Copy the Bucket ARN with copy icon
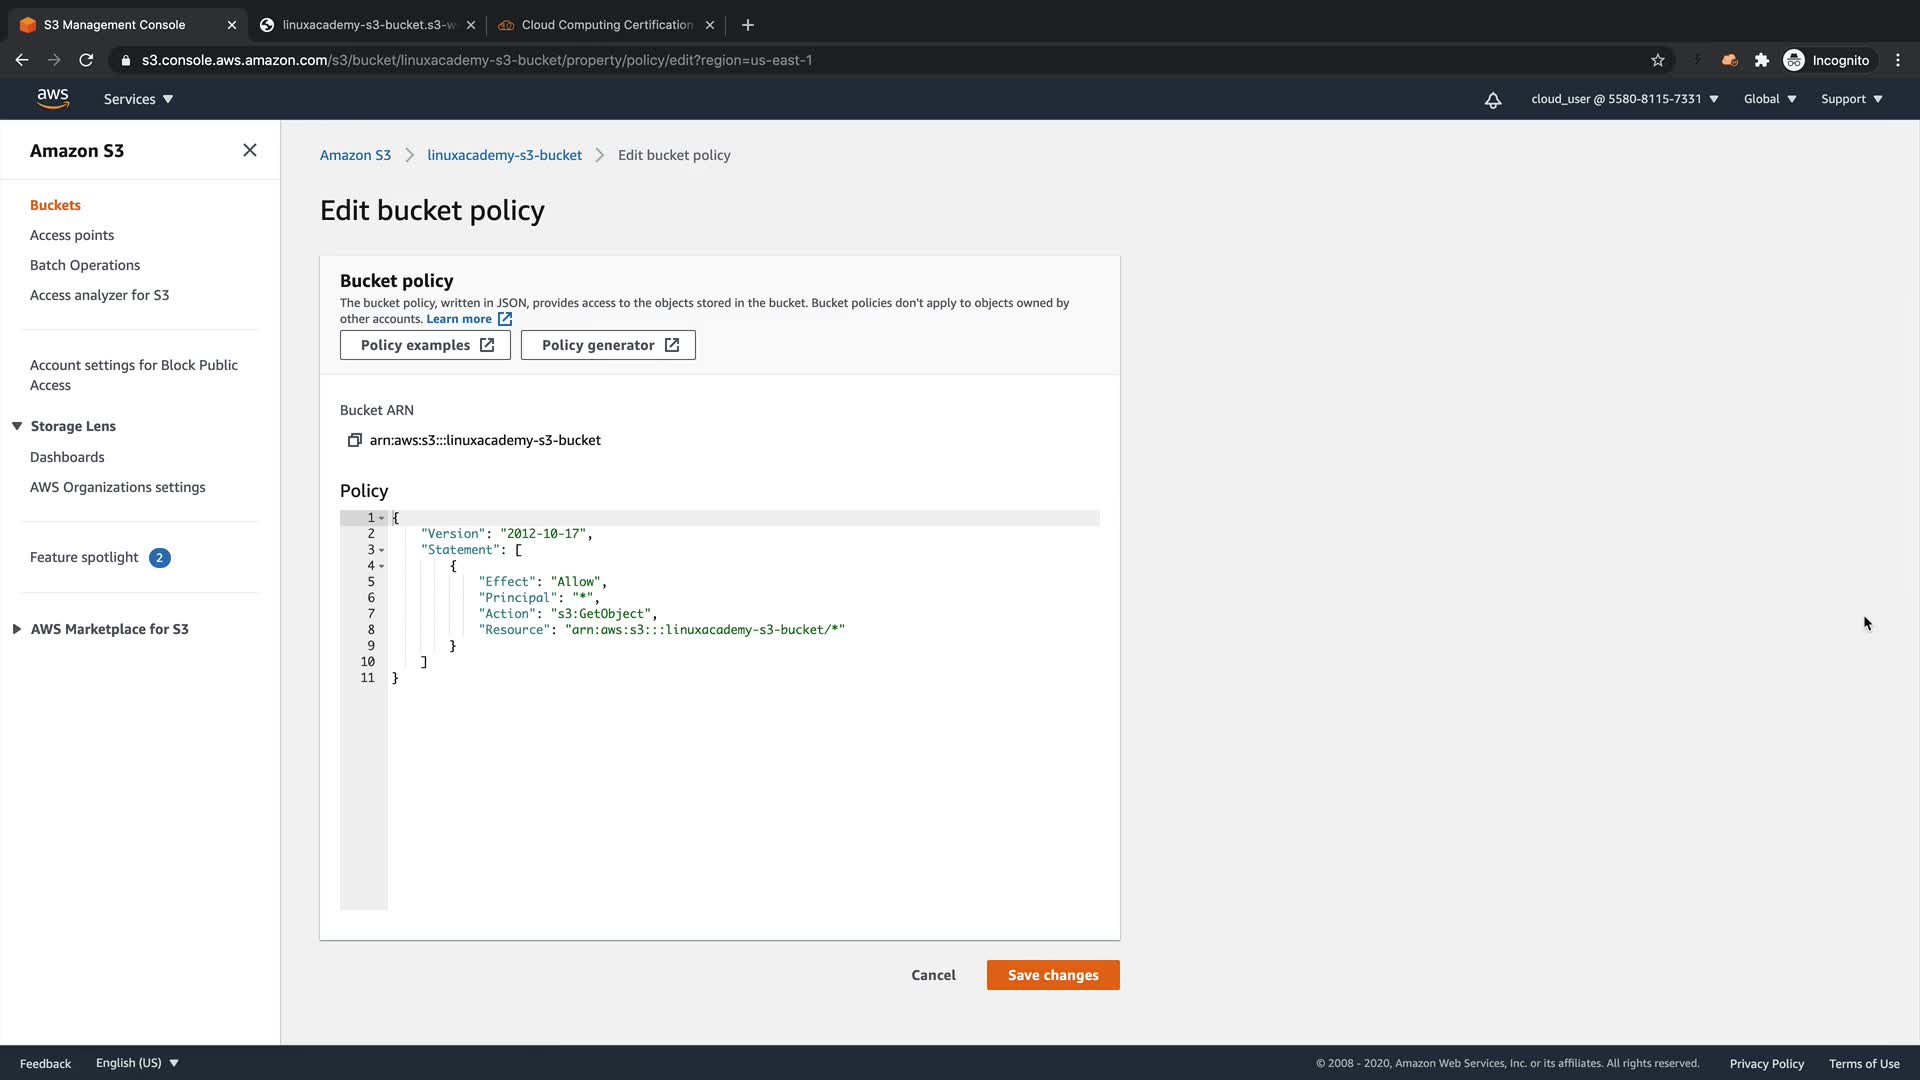This screenshot has width=1920, height=1080. click(354, 440)
